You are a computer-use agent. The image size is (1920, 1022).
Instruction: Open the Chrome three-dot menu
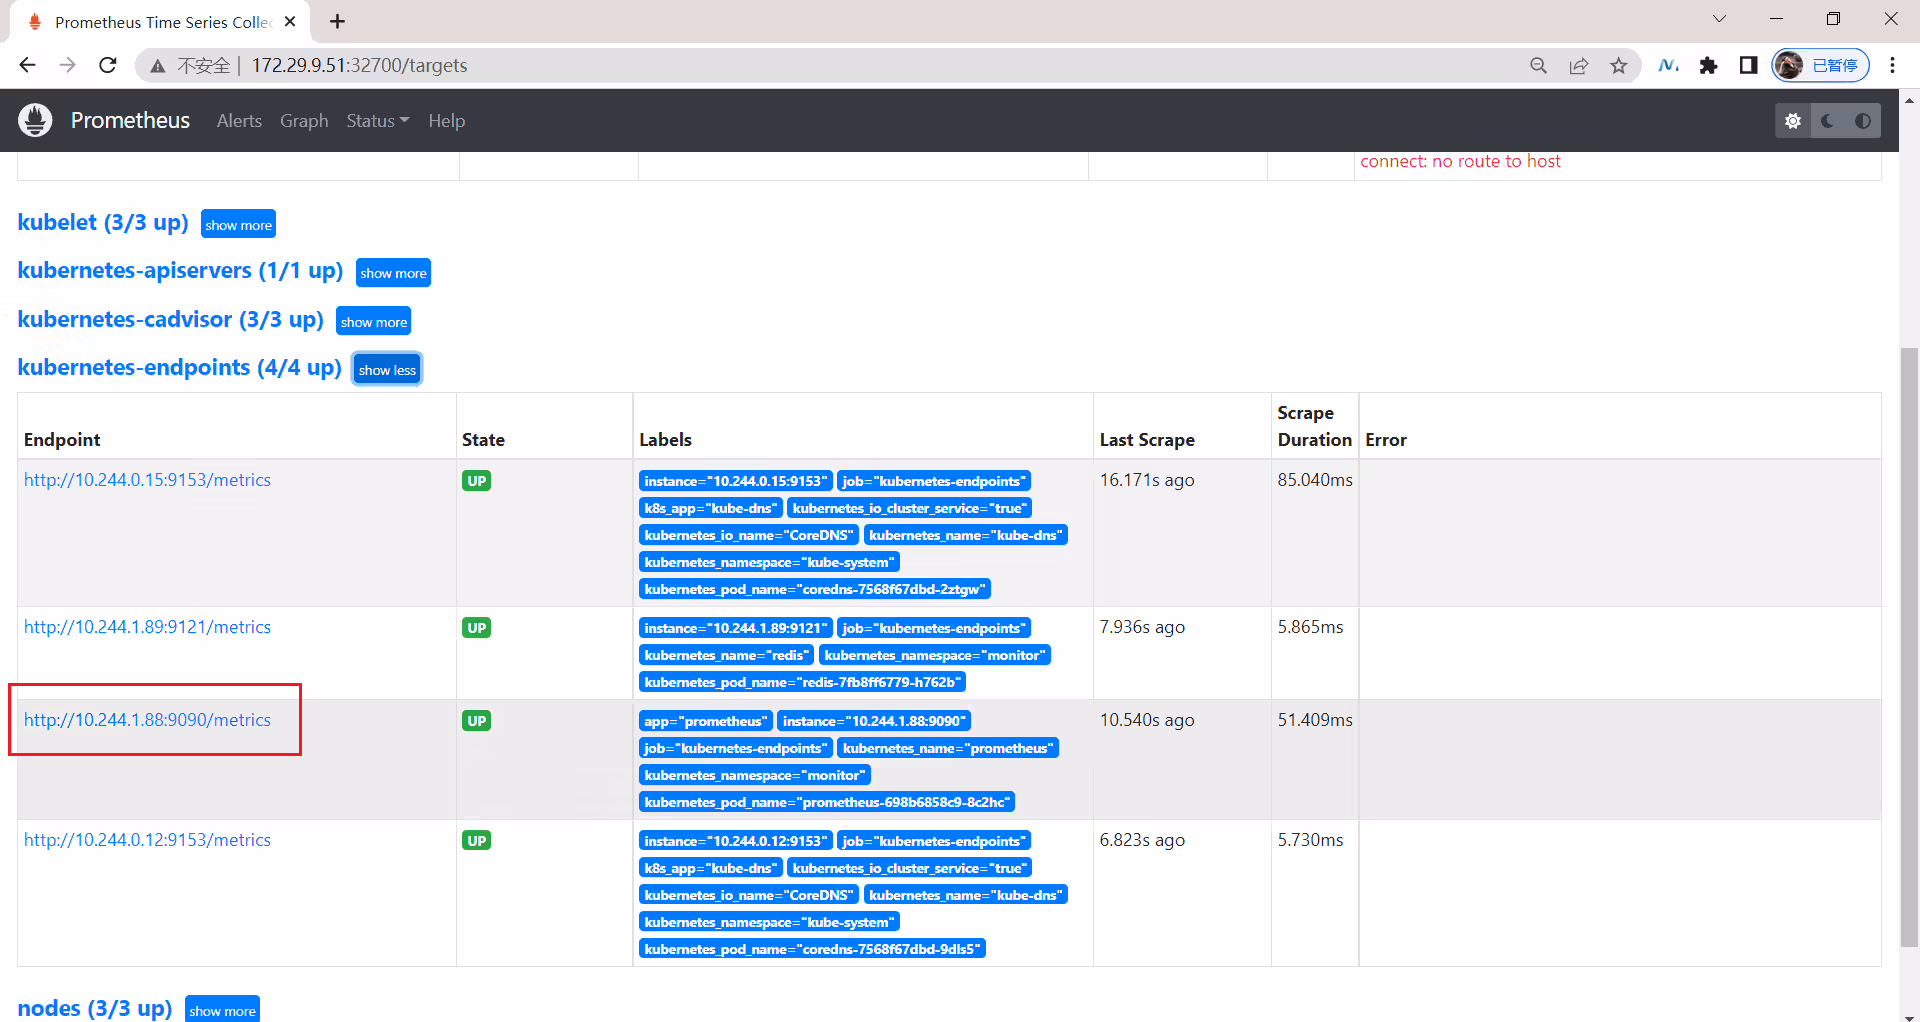pyautogui.click(x=1892, y=65)
